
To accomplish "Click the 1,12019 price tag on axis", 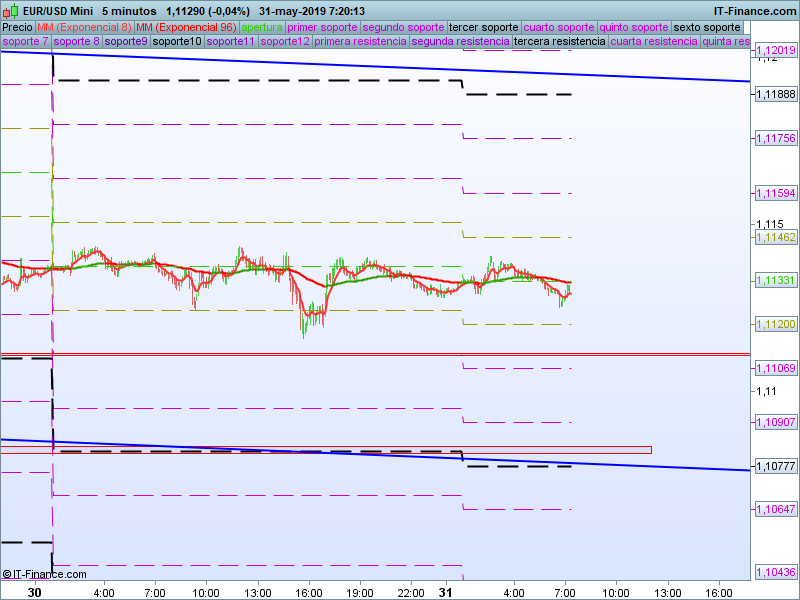I will pyautogui.click(x=775, y=50).
